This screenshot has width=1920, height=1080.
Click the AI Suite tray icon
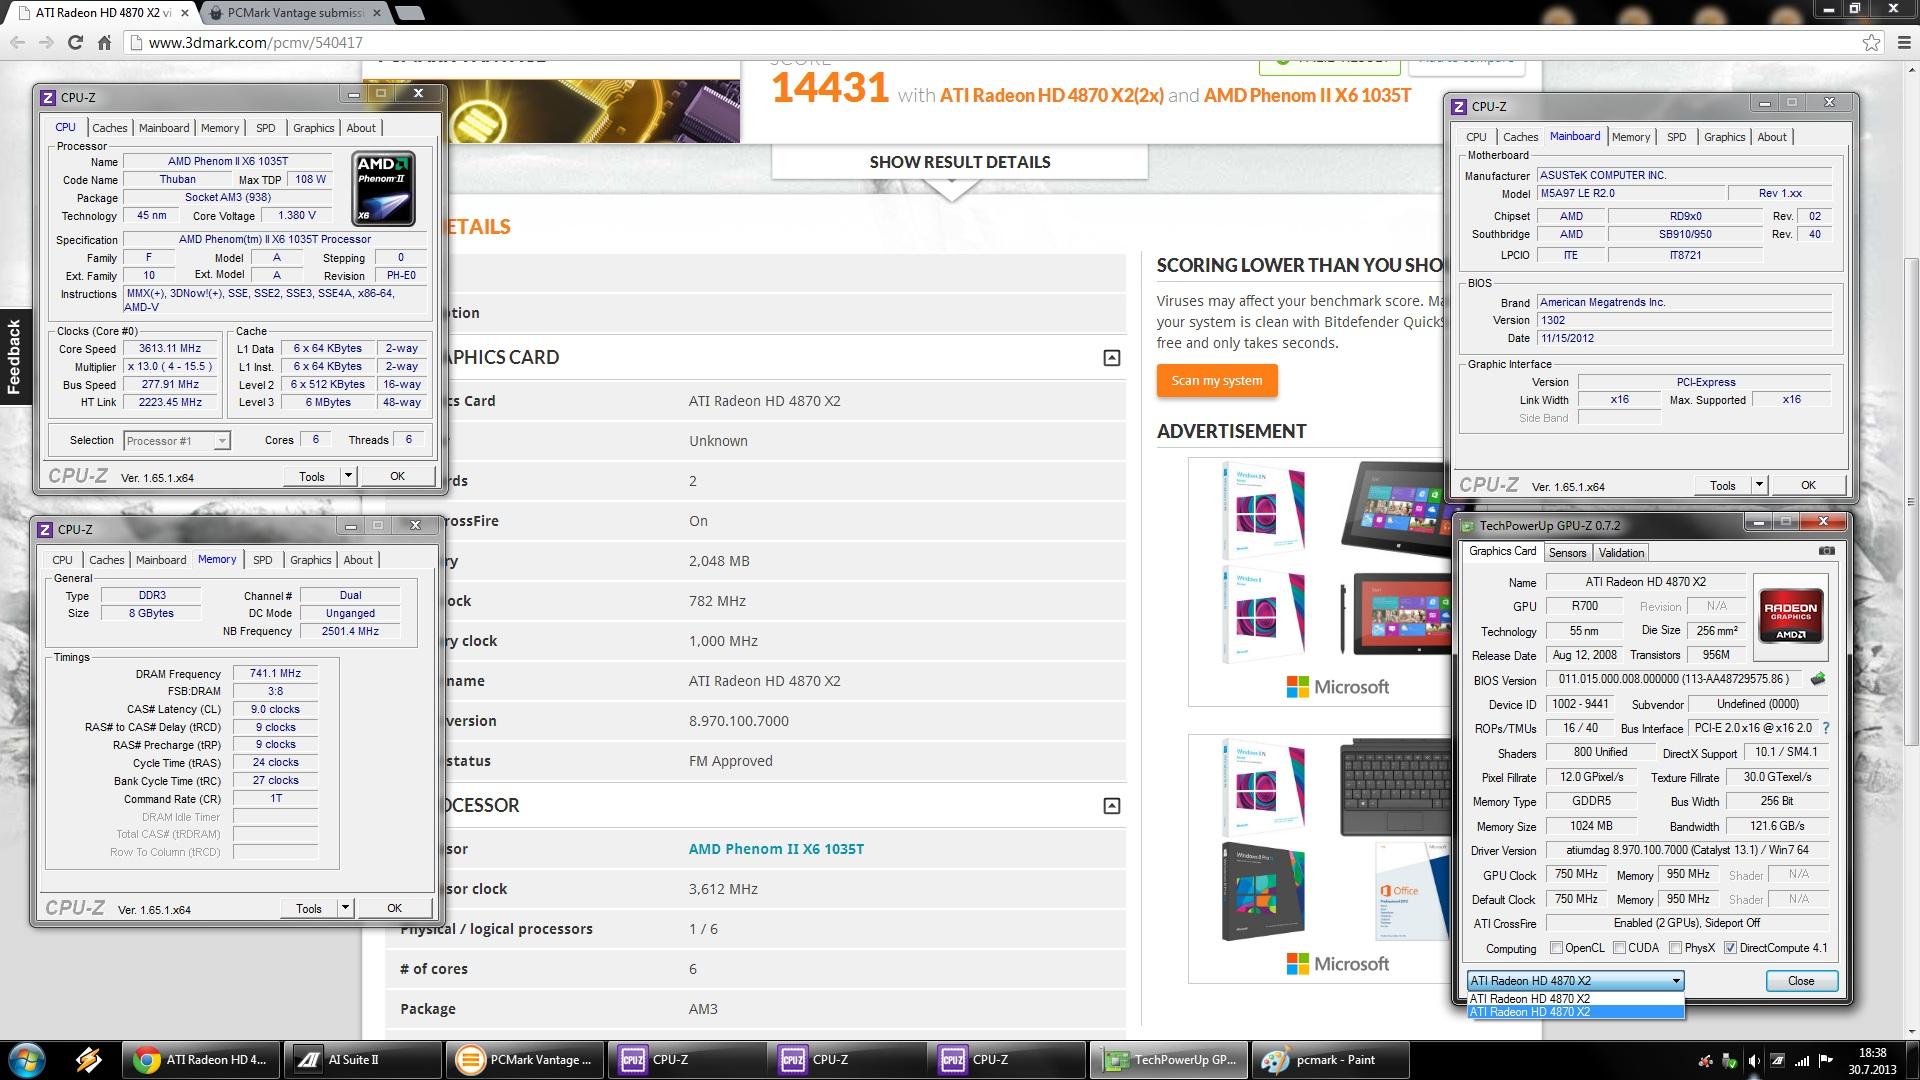pos(1777,1061)
